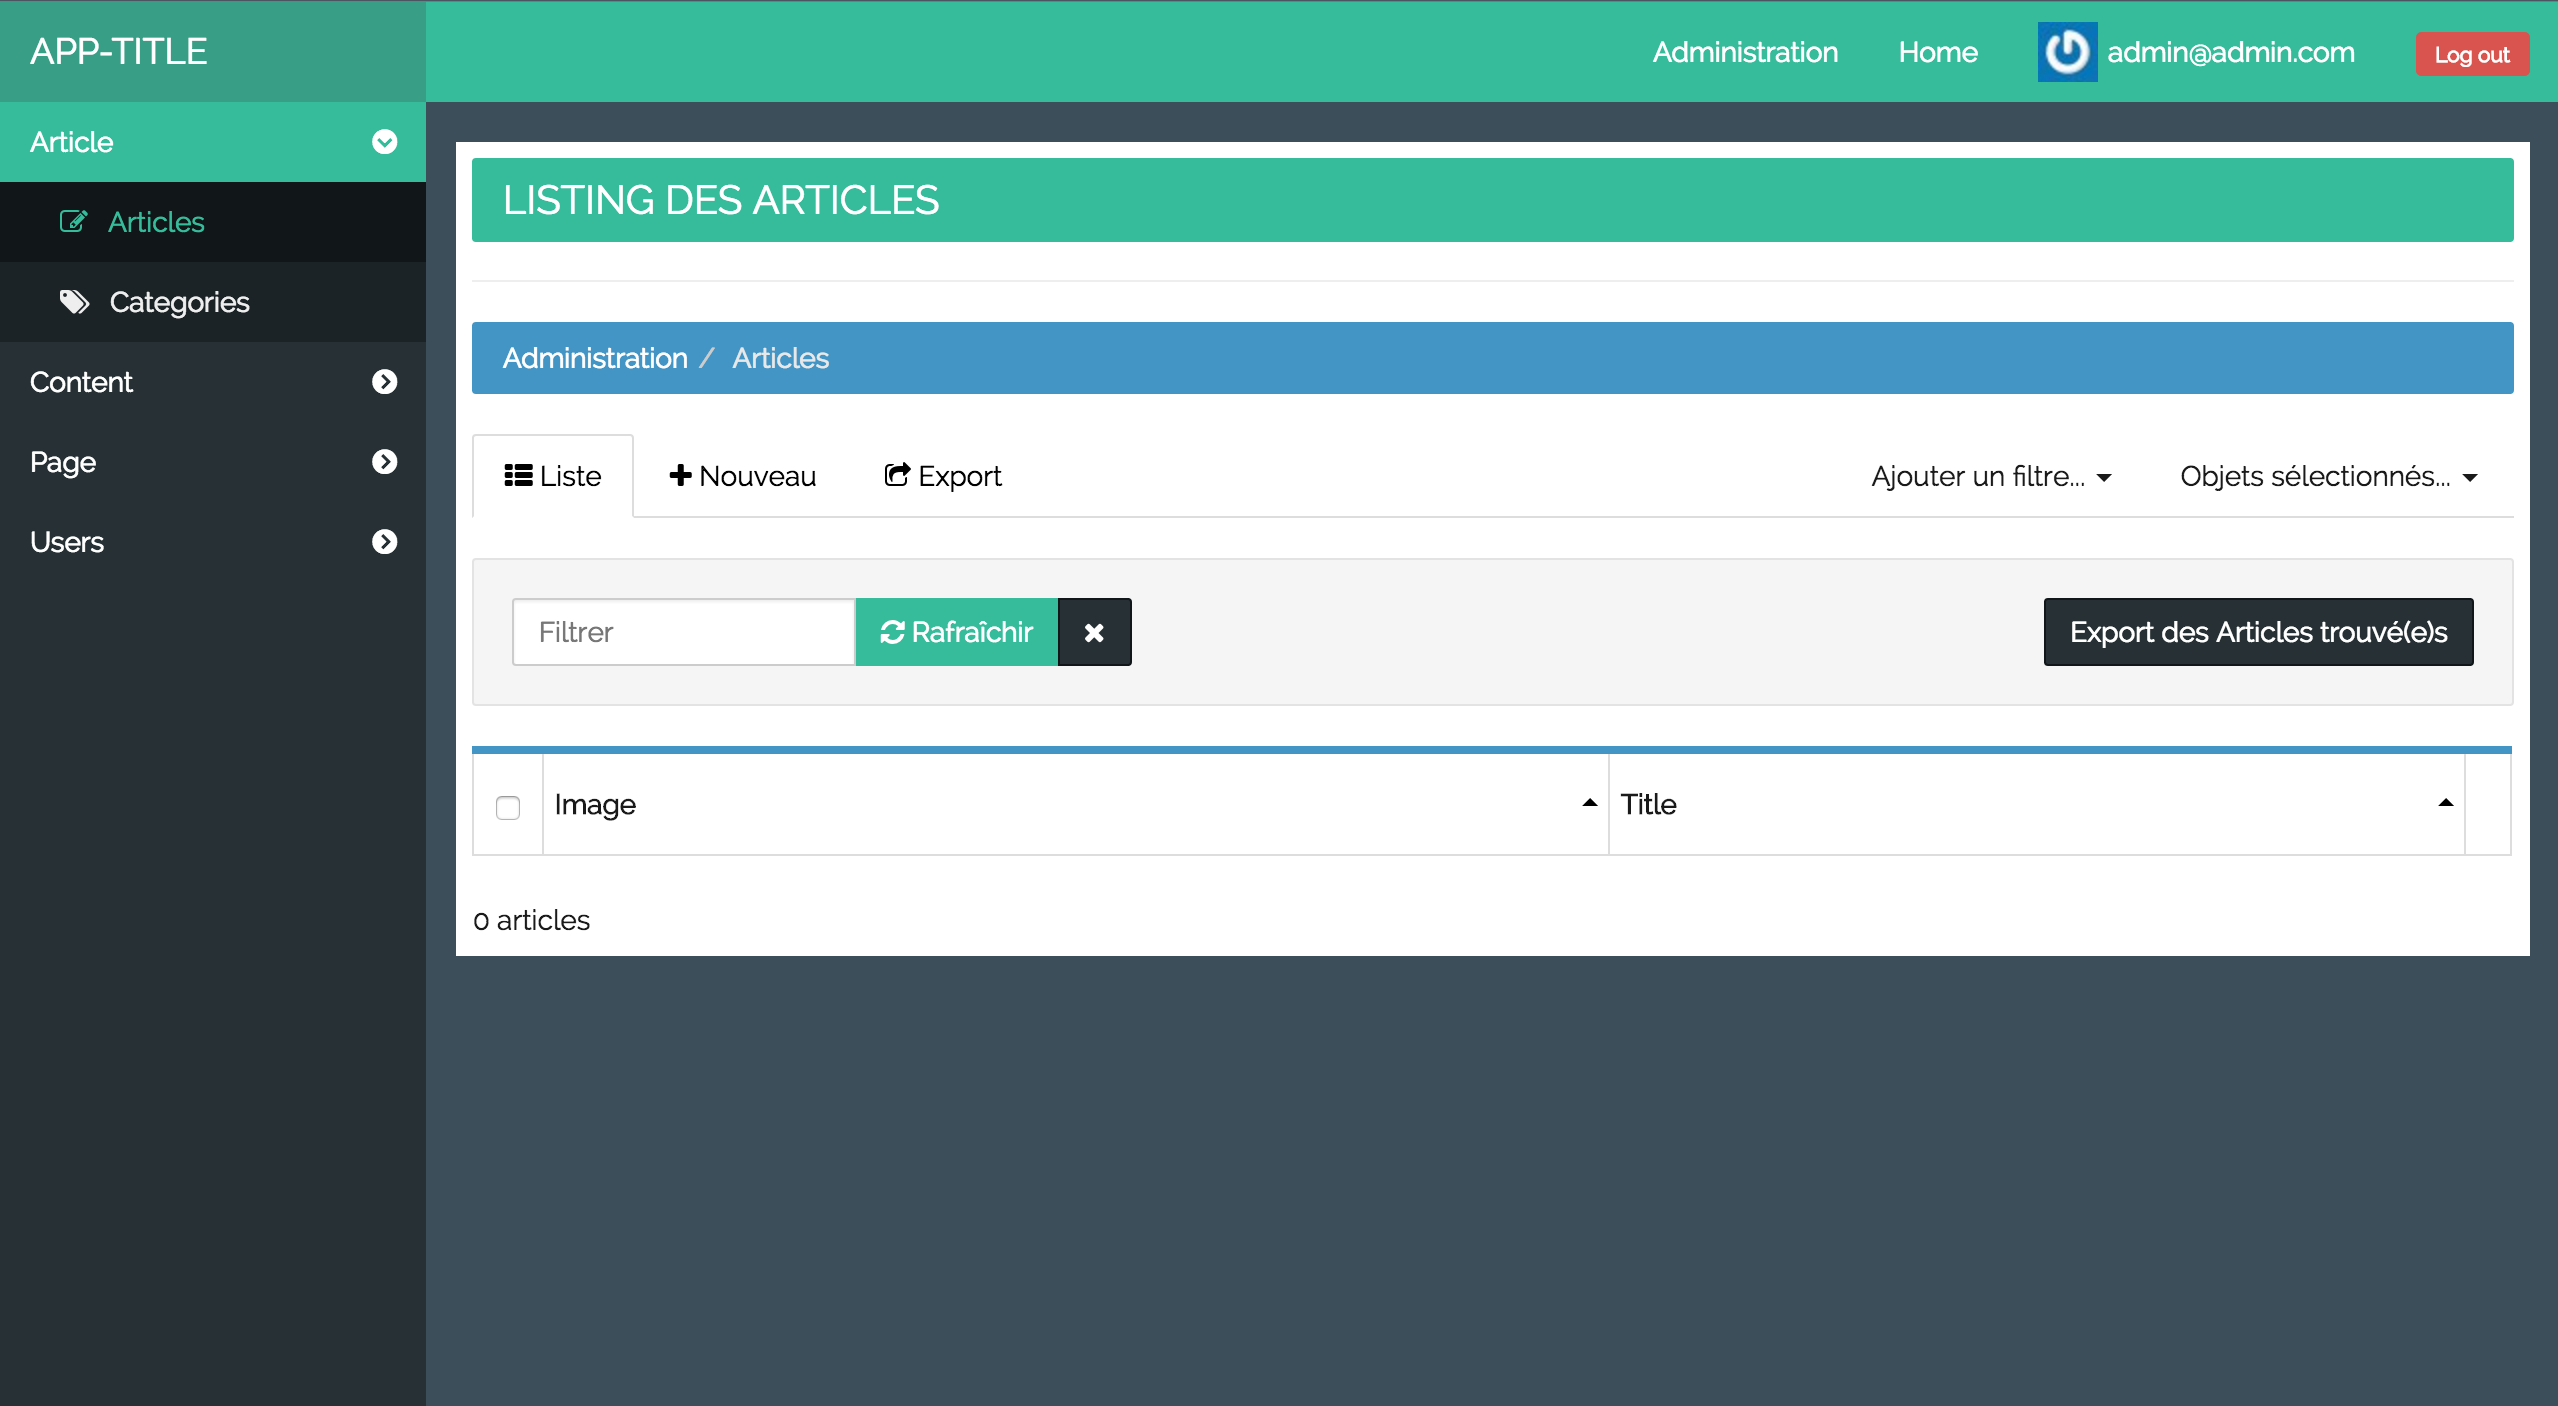Open the Ajouter un filtre dropdown
2558x1406 pixels.
pyautogui.click(x=1989, y=474)
